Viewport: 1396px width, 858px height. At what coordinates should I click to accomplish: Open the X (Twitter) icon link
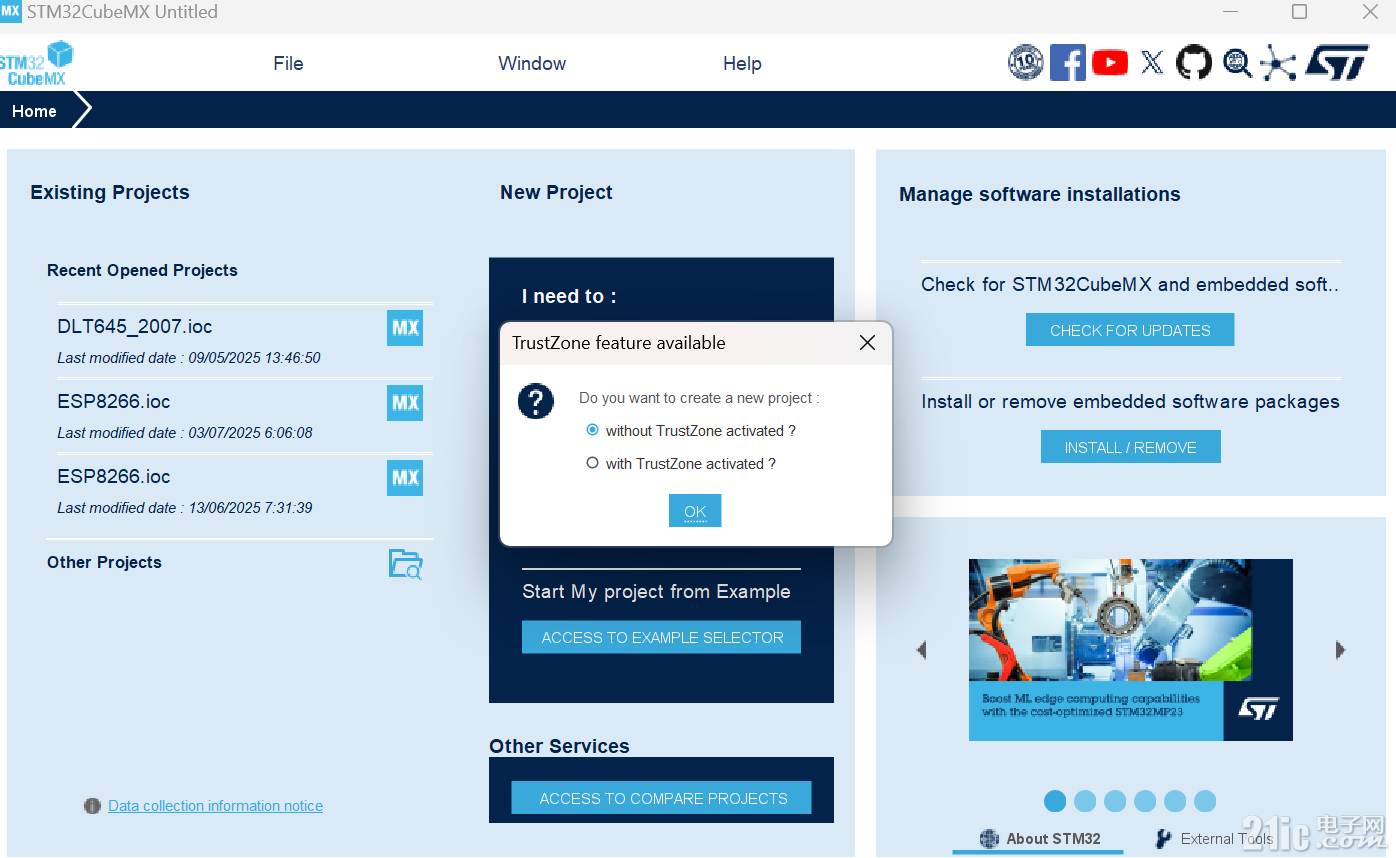[x=1152, y=63]
